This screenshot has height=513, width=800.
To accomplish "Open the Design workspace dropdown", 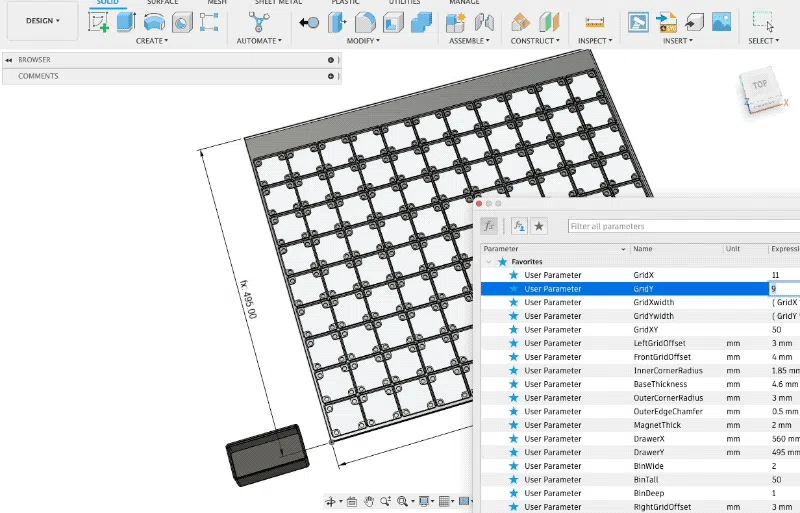I will tap(42, 20).
